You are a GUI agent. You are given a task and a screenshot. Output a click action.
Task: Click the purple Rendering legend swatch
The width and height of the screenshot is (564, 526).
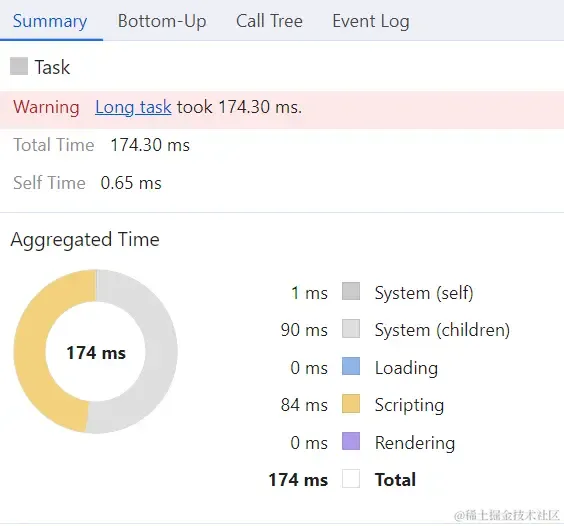click(351, 441)
